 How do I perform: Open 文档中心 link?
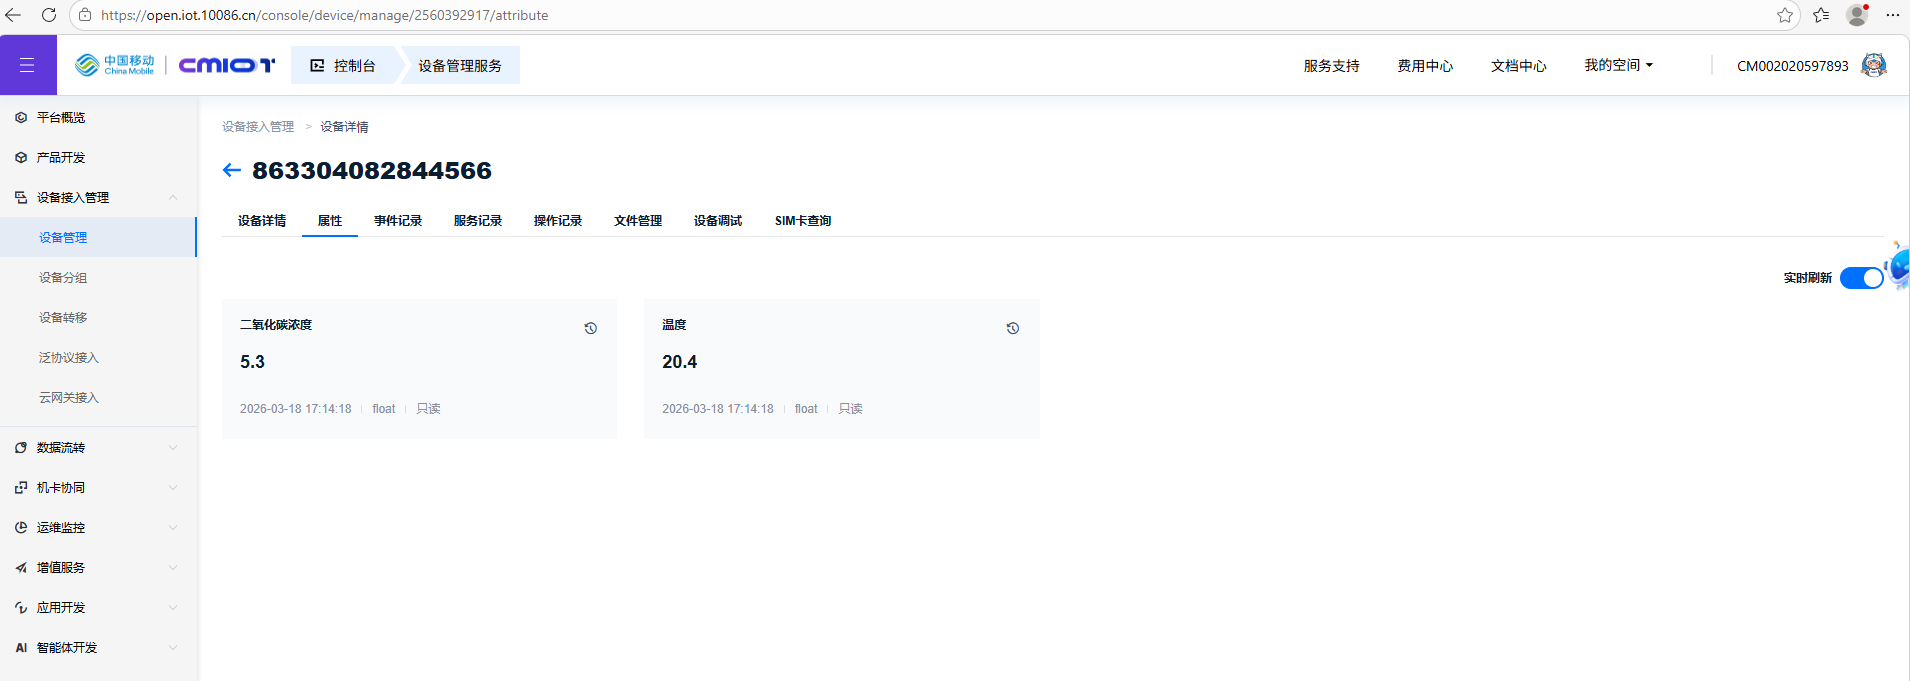coord(1519,66)
